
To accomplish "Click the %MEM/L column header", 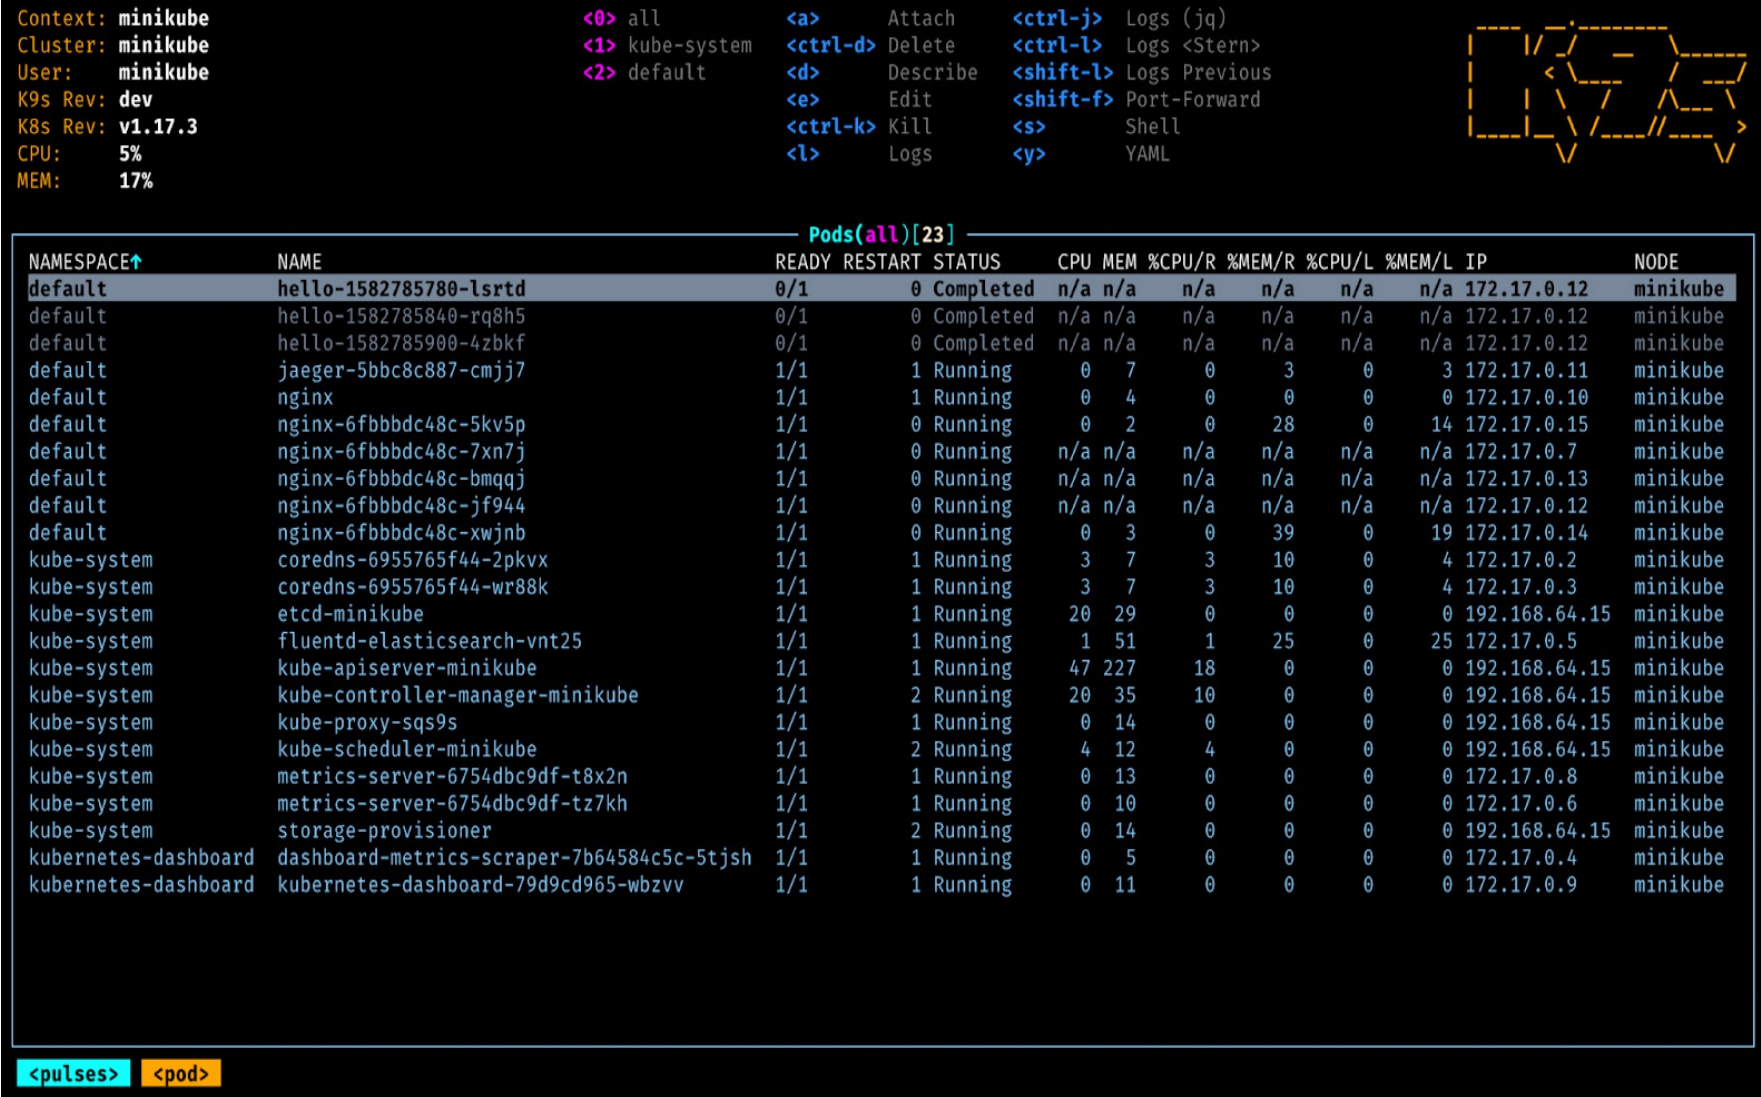I will pos(1419,262).
